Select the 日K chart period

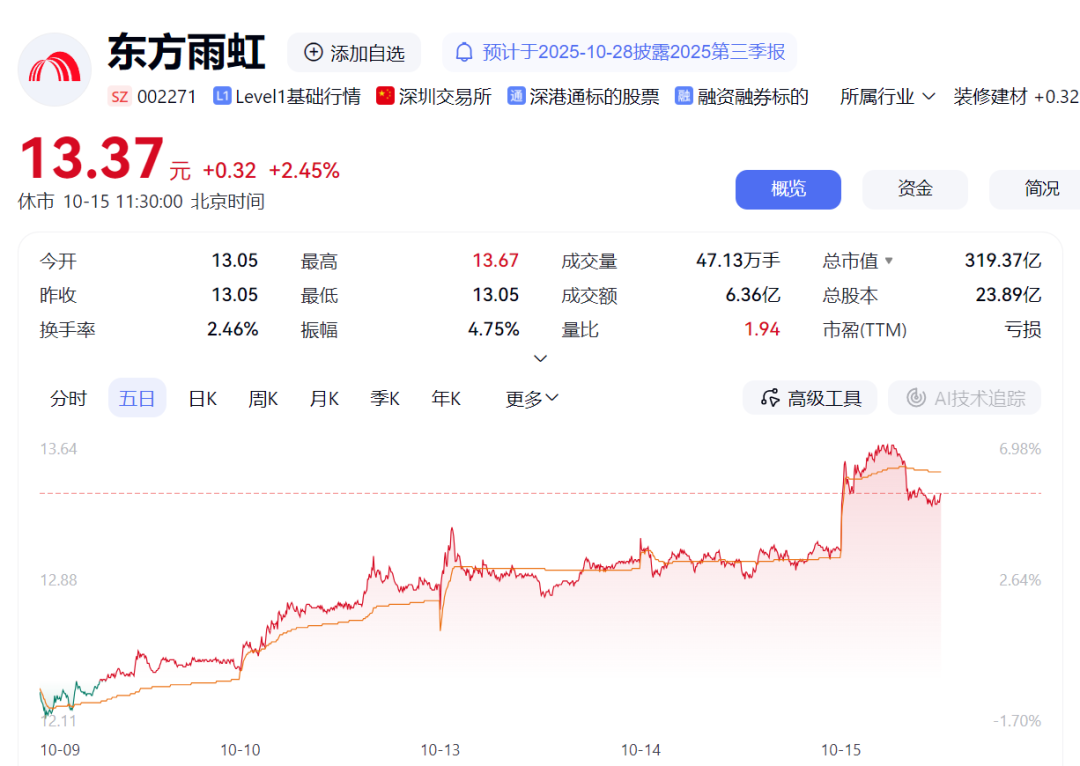pyautogui.click(x=202, y=398)
